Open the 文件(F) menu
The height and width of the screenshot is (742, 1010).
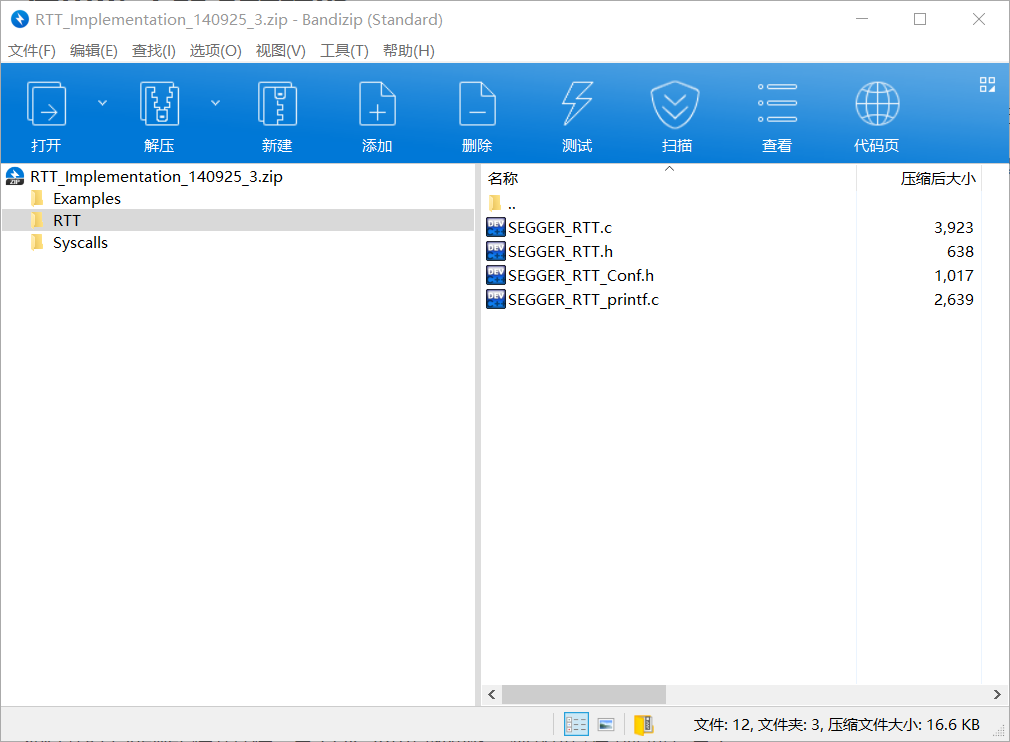click(x=32, y=50)
